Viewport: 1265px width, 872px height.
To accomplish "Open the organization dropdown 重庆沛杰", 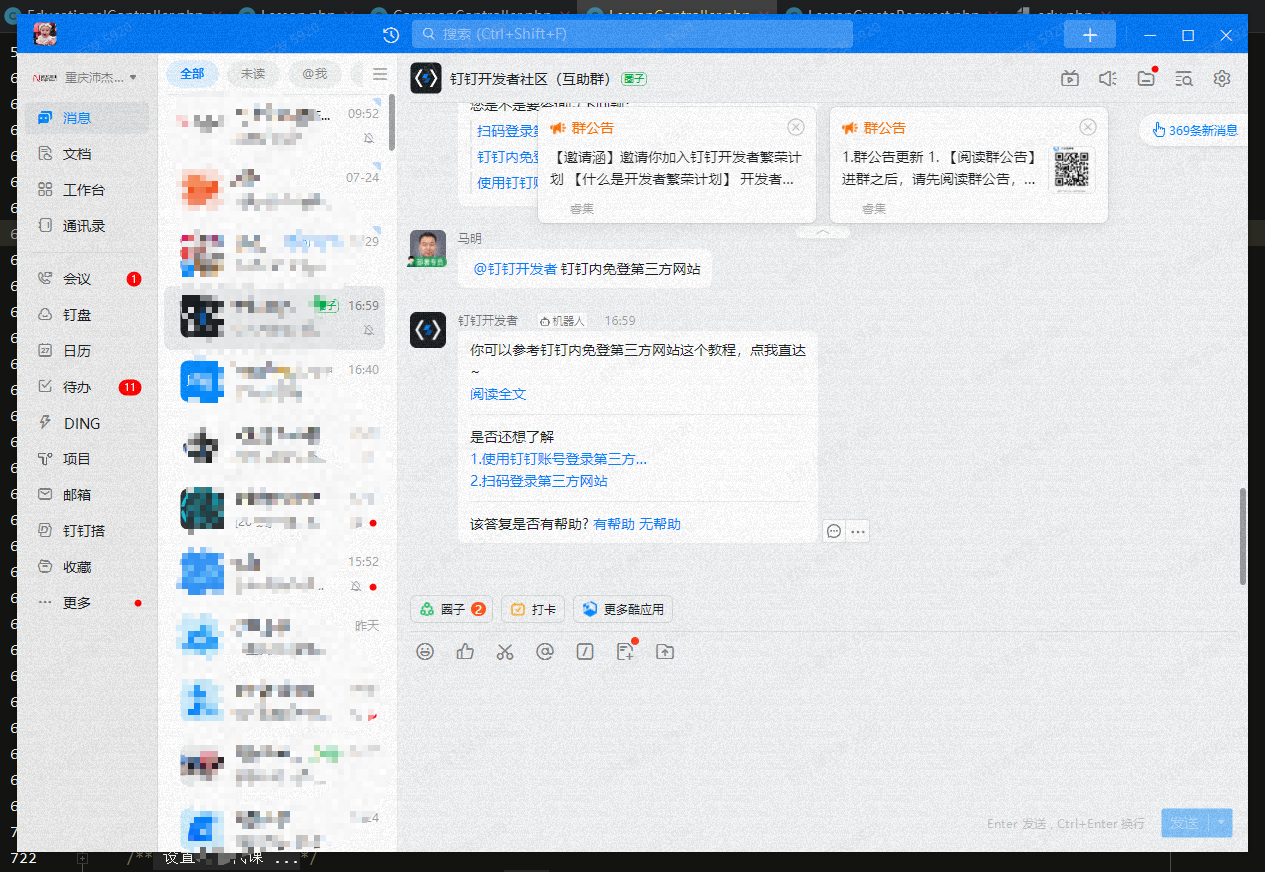I will point(85,77).
